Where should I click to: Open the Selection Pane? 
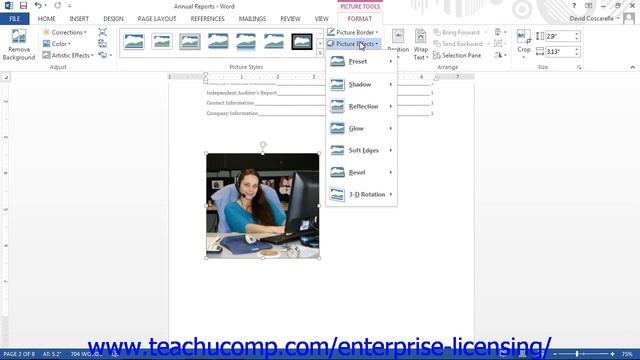(x=457, y=55)
